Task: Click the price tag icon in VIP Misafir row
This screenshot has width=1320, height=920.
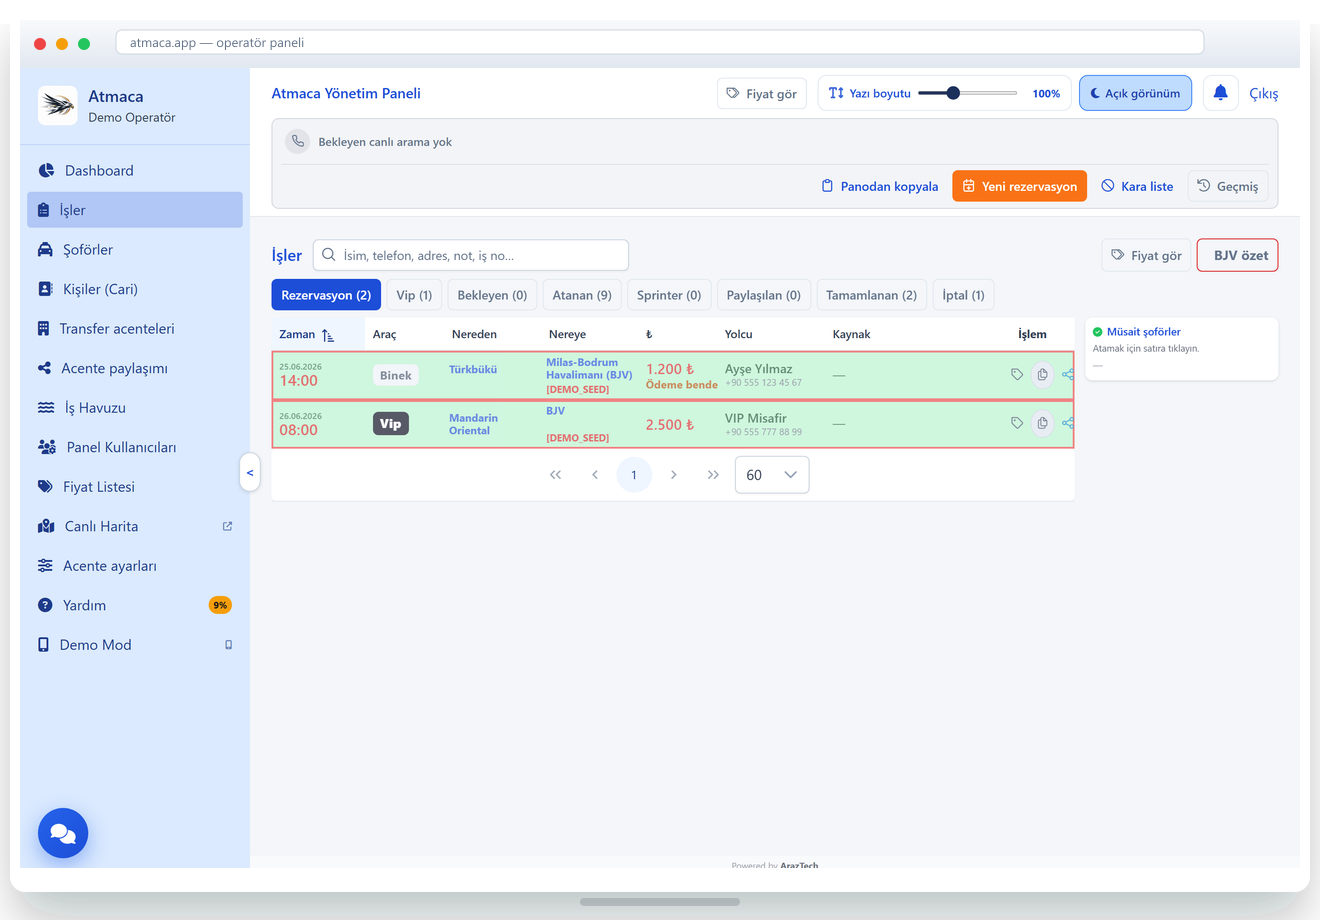Action: (x=1017, y=423)
